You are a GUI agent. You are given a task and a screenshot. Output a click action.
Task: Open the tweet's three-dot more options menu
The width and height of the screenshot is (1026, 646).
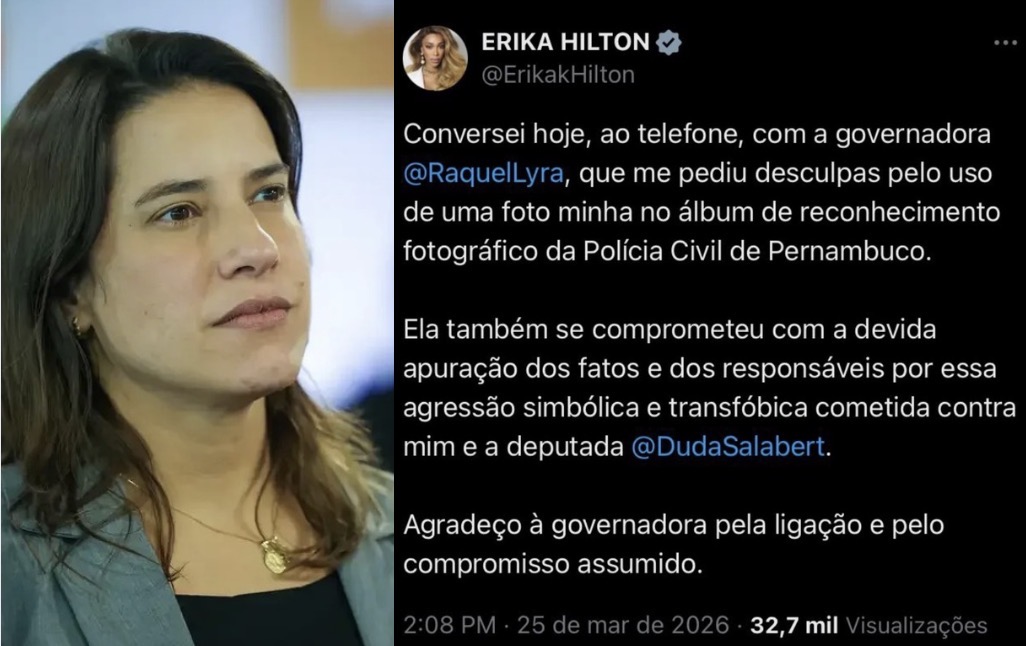click(1004, 43)
